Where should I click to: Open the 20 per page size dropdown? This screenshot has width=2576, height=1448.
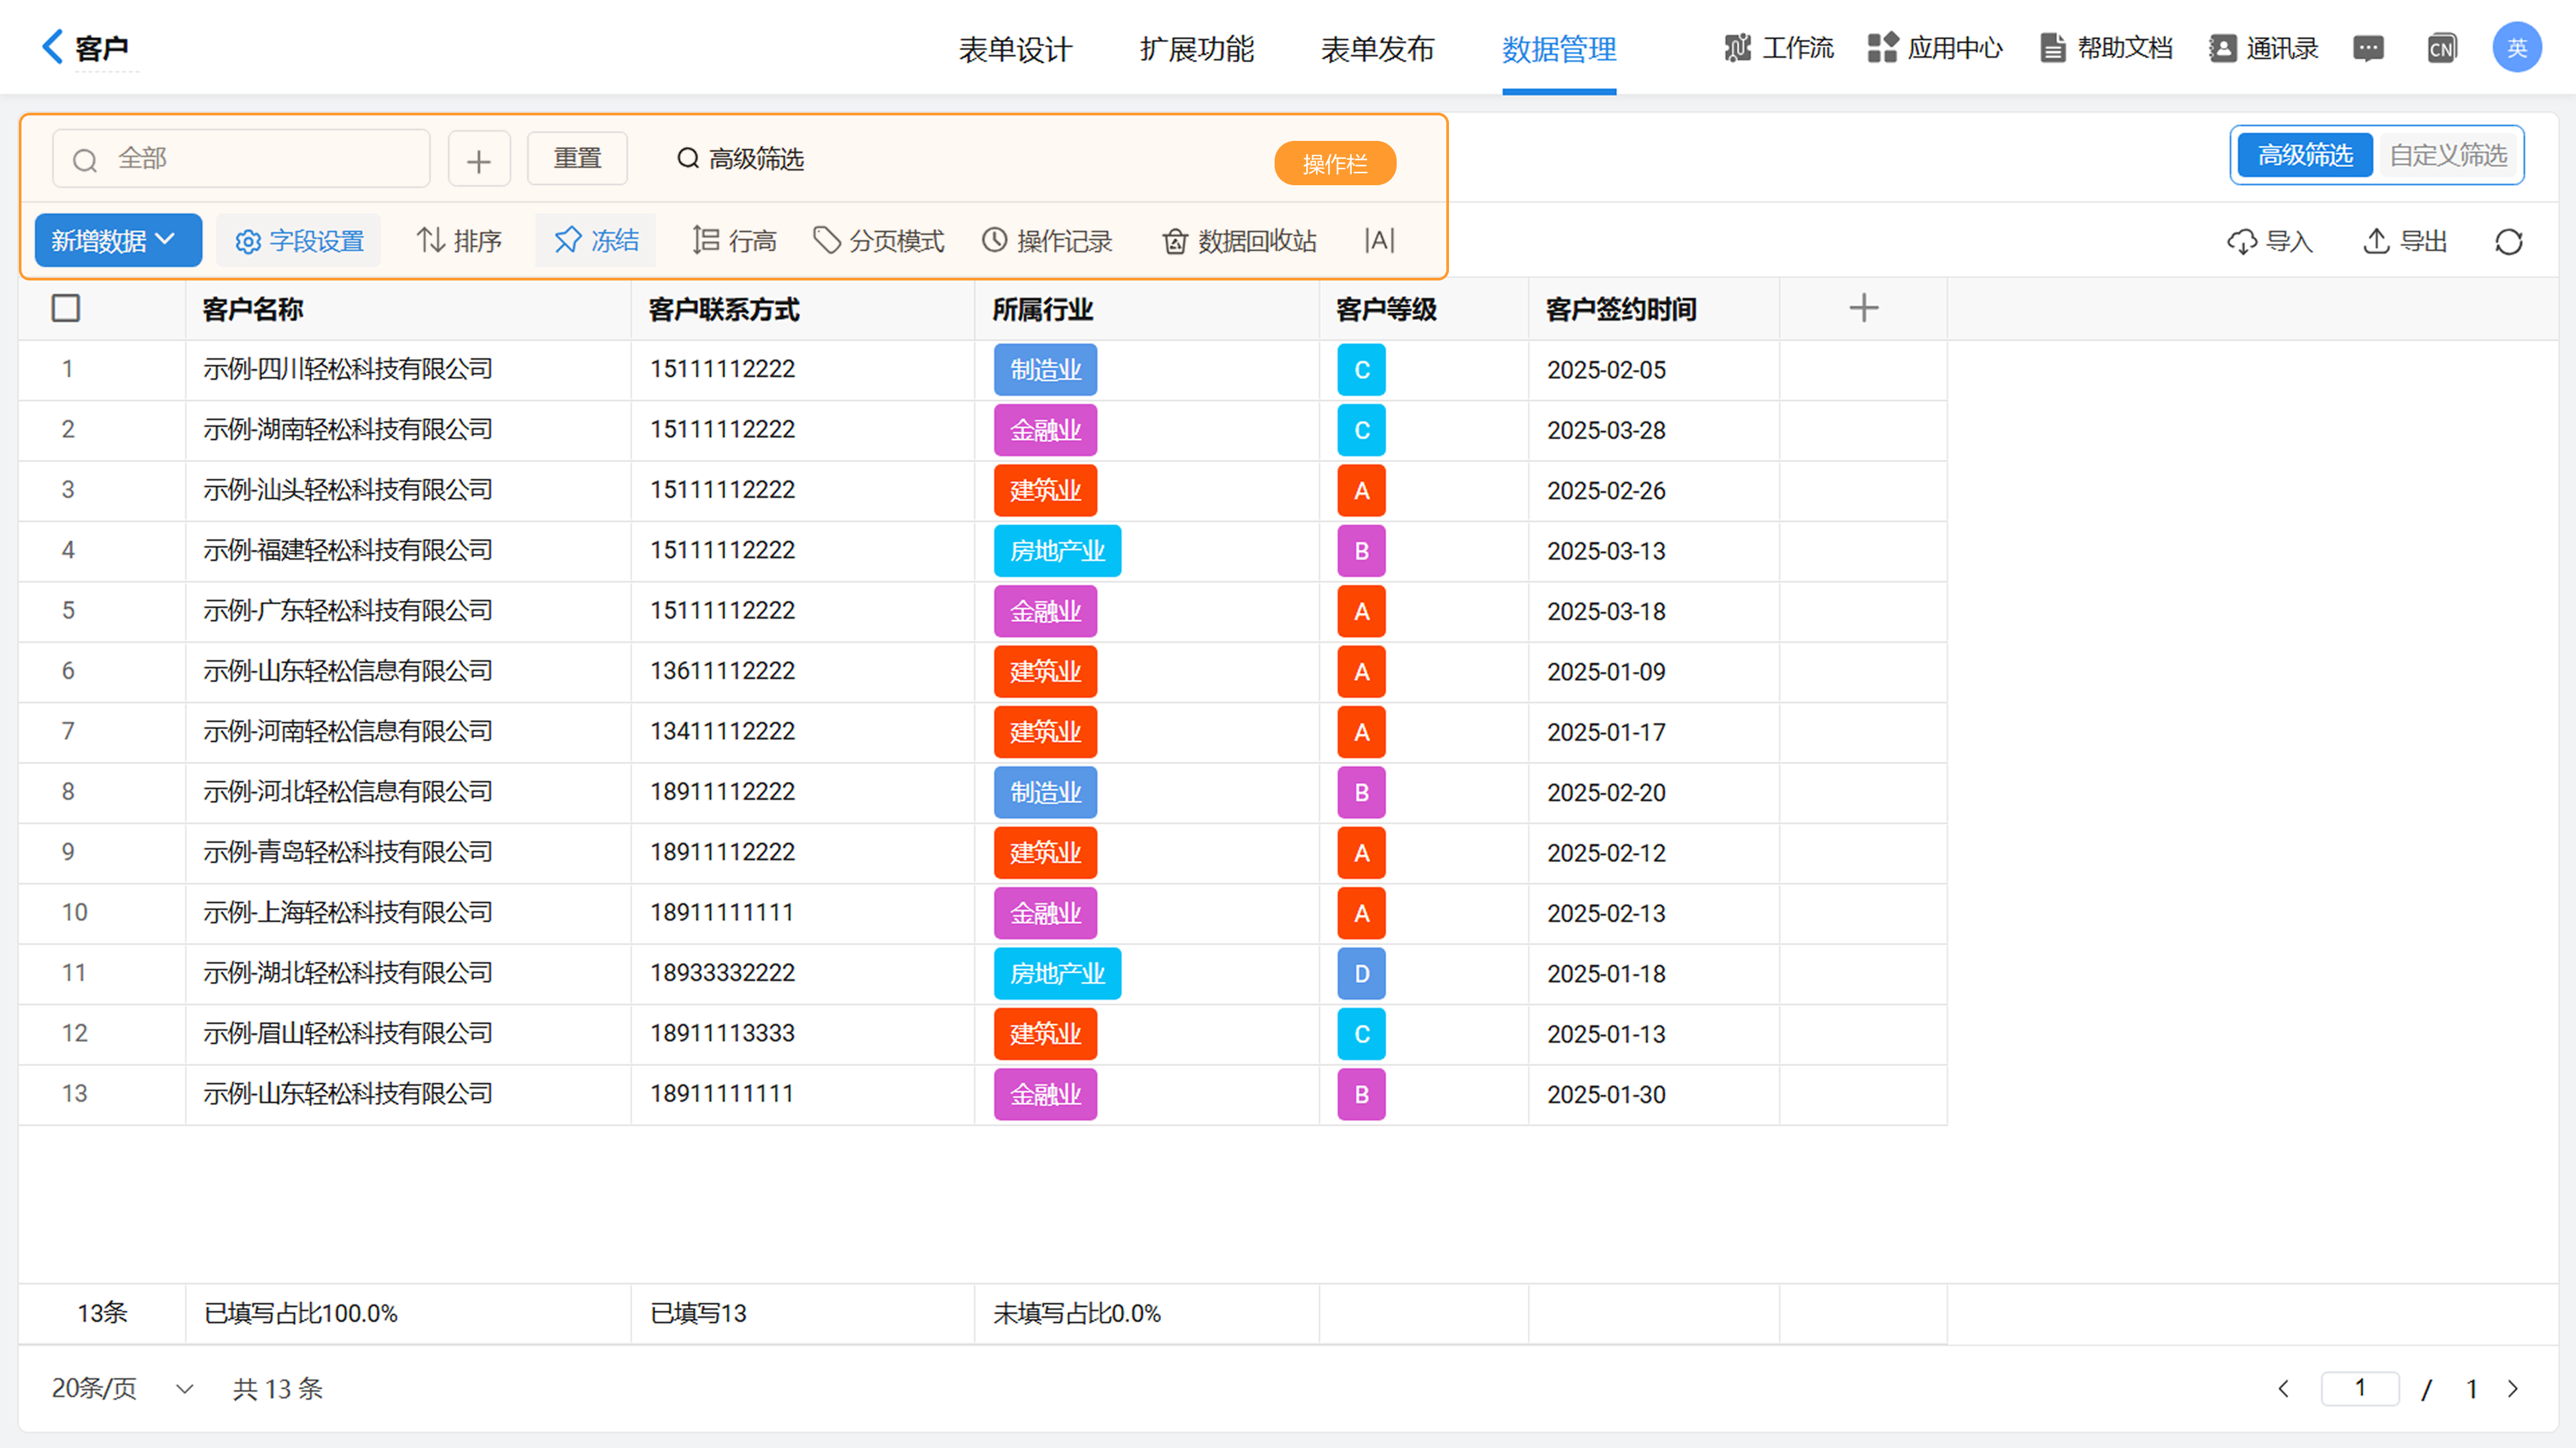pos(121,1388)
